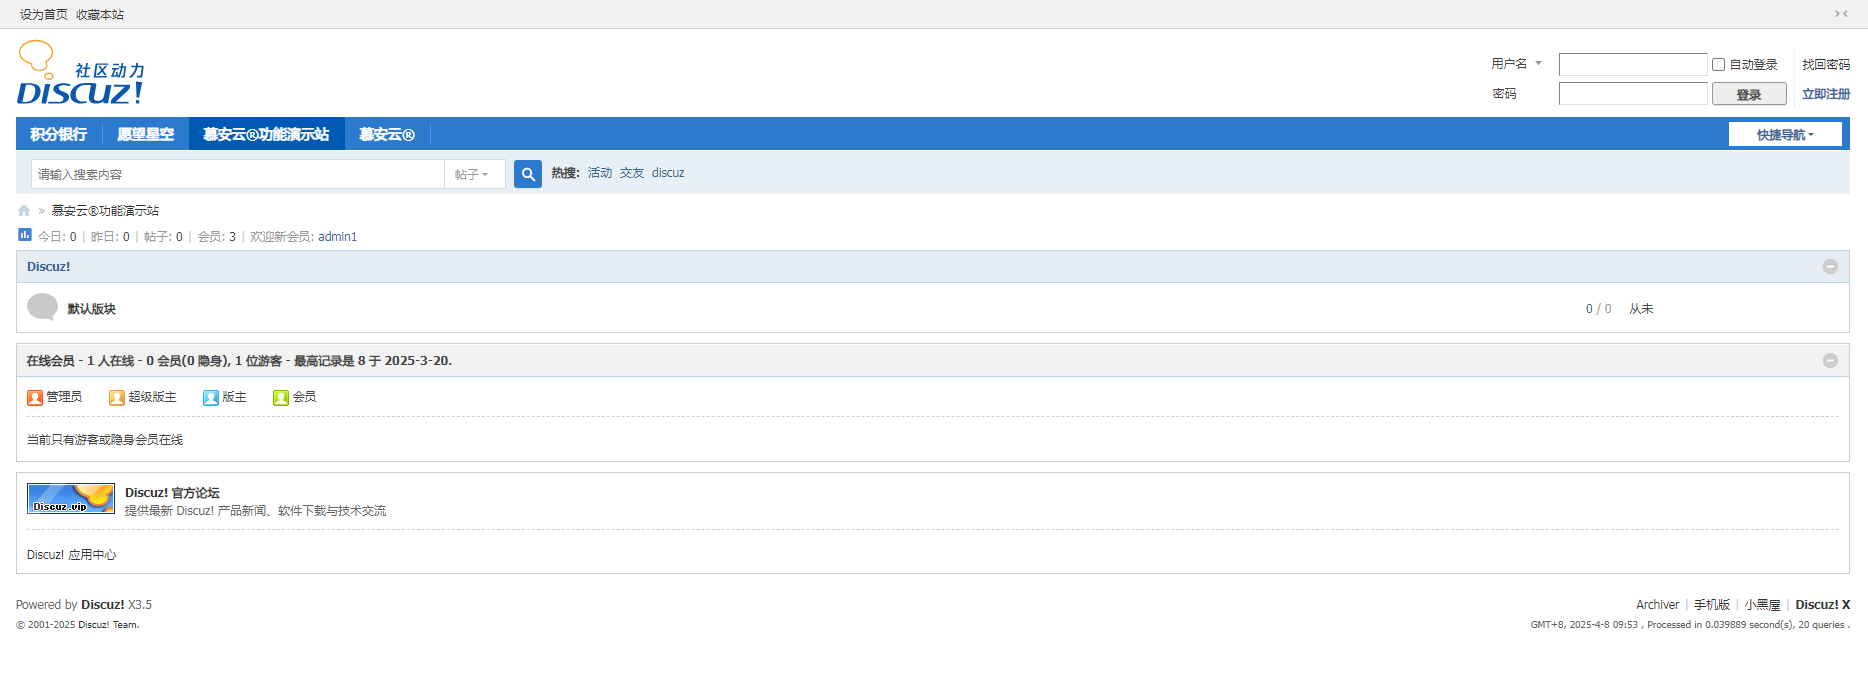Click 在线会员 heading link

(51, 361)
